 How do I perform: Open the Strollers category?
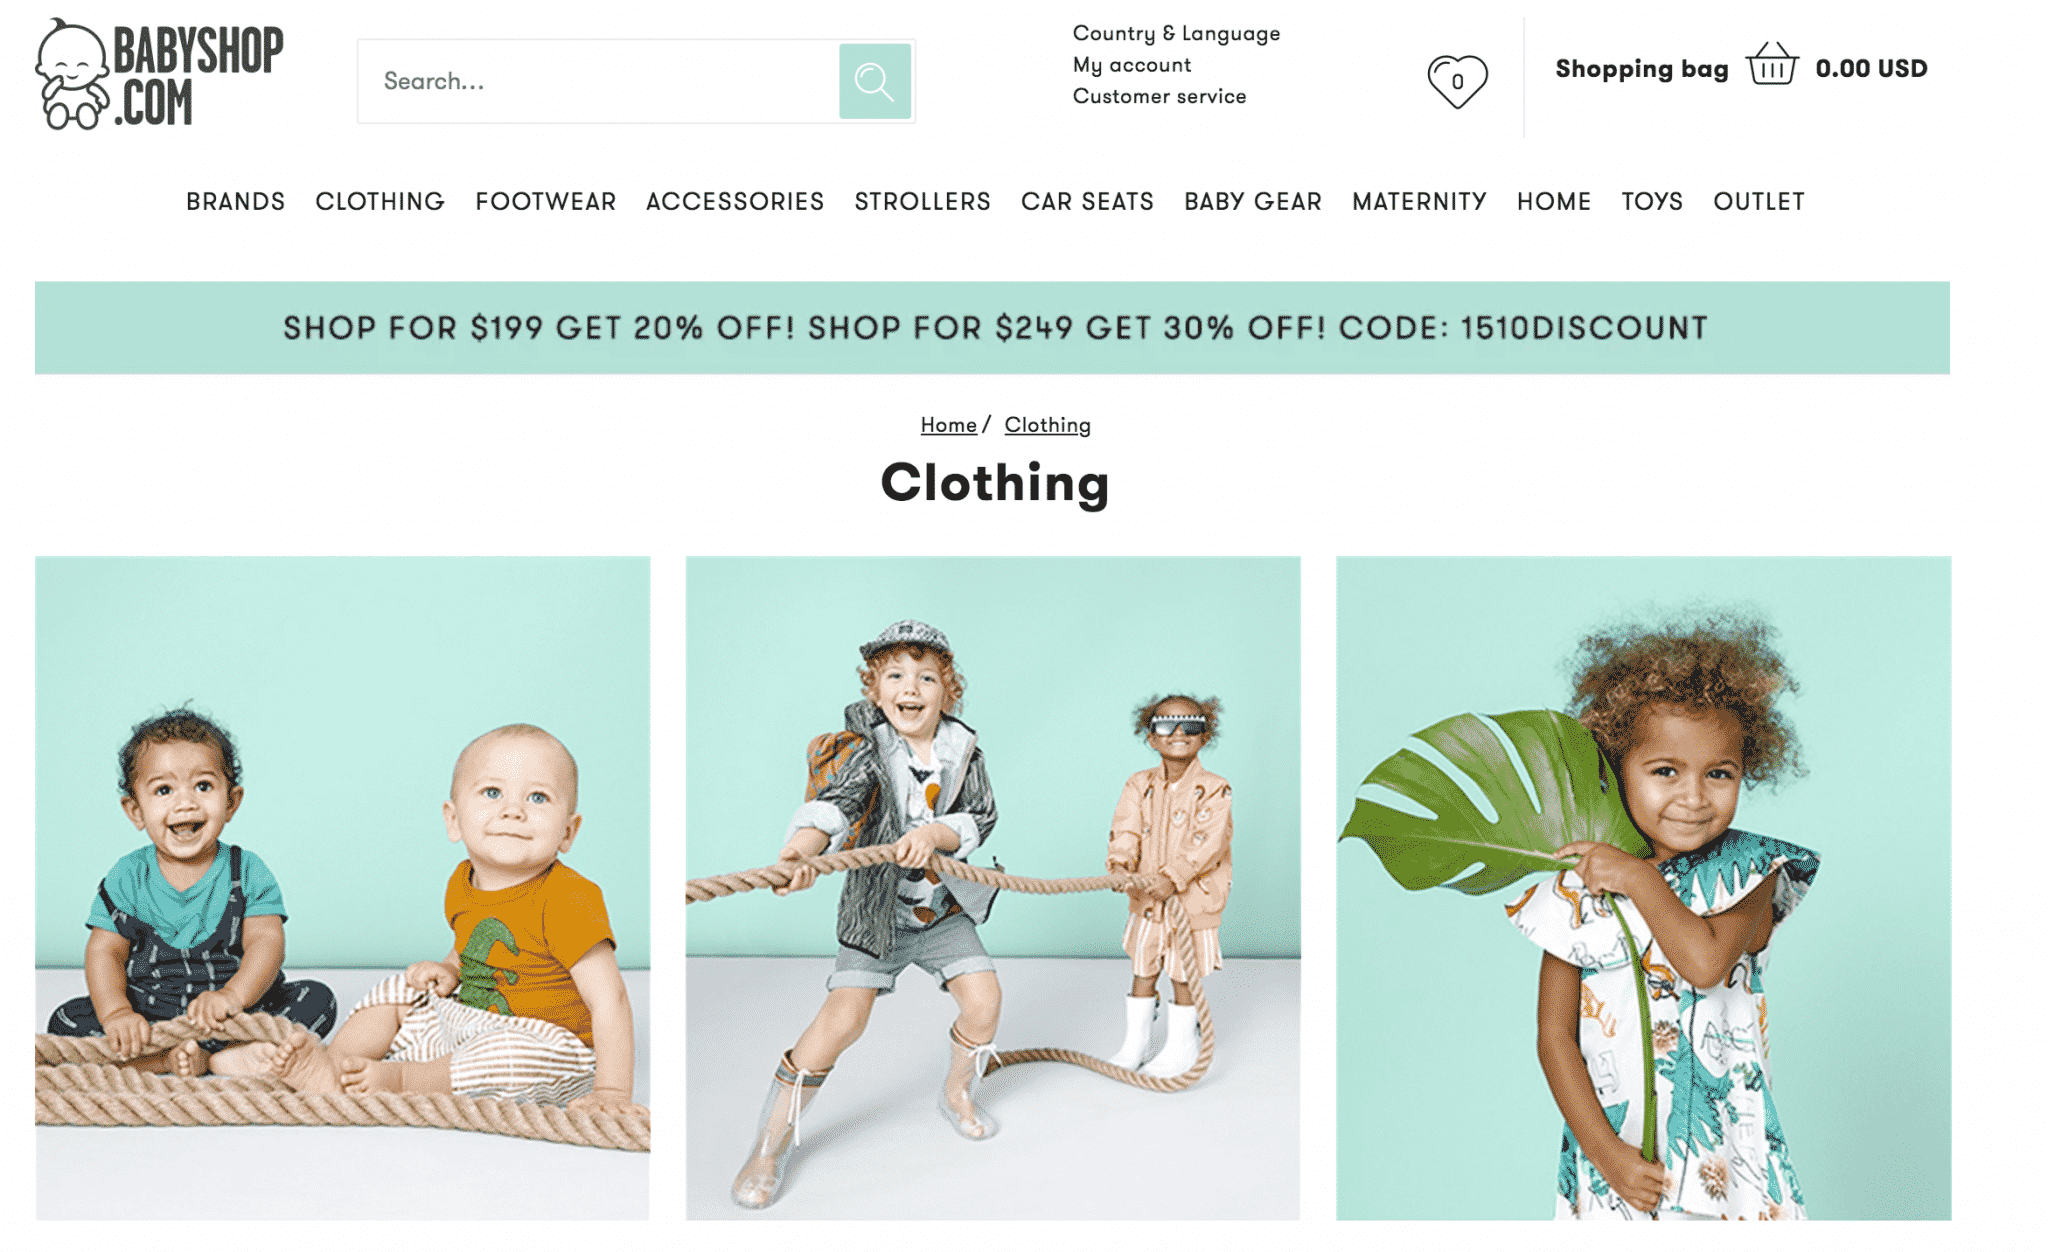[x=922, y=201]
